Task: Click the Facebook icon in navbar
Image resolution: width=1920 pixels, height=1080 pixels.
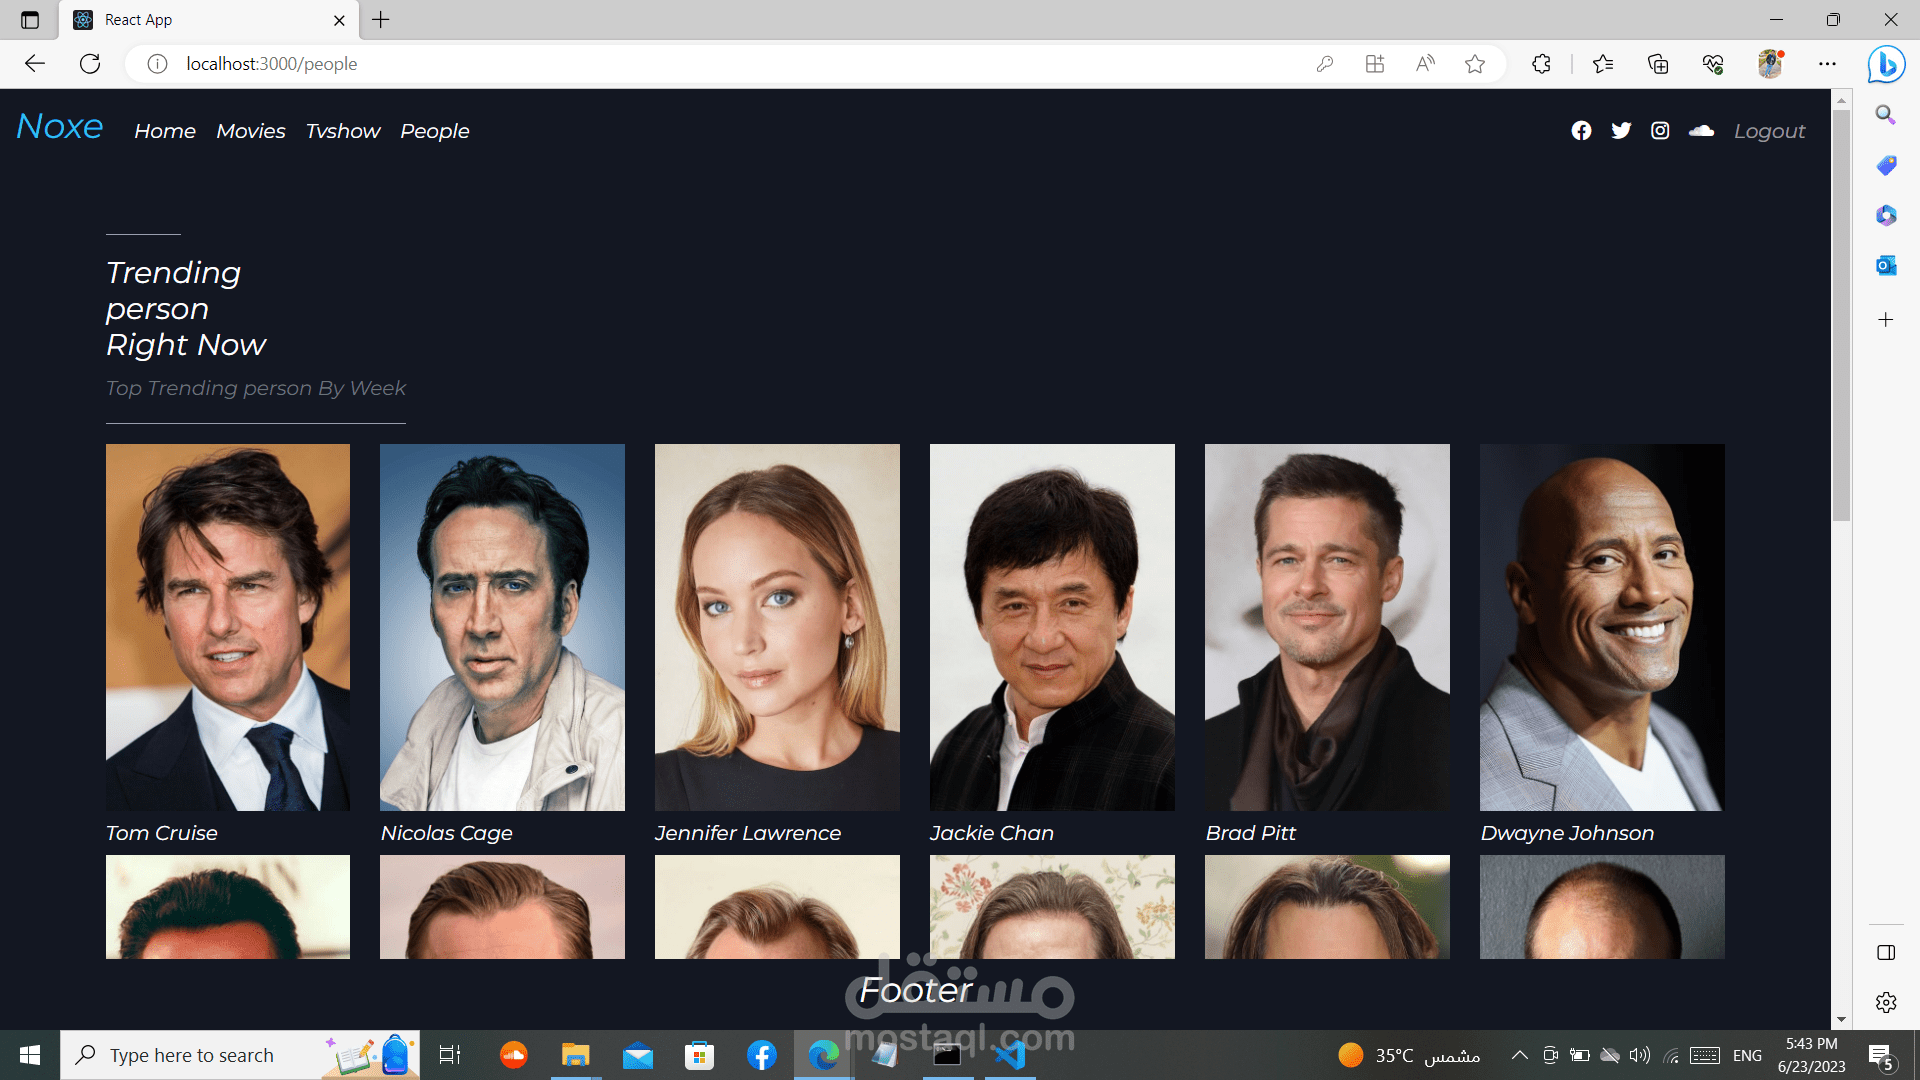Action: click(x=1581, y=131)
